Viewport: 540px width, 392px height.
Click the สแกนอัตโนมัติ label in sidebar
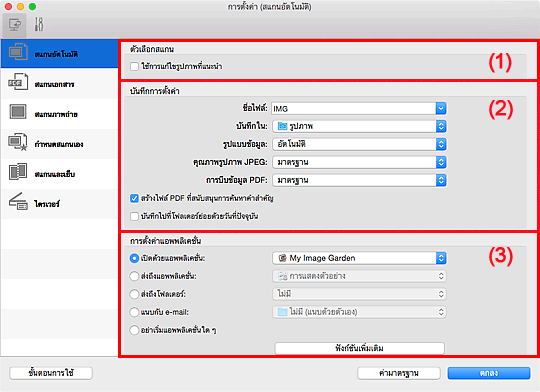(56, 54)
